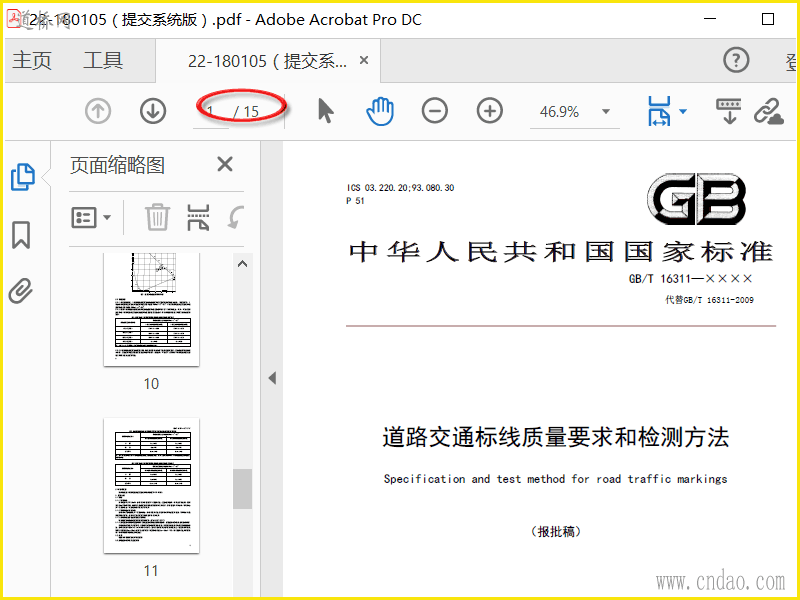Click the rotate page icon
This screenshot has width=800, height=600.
point(236,218)
